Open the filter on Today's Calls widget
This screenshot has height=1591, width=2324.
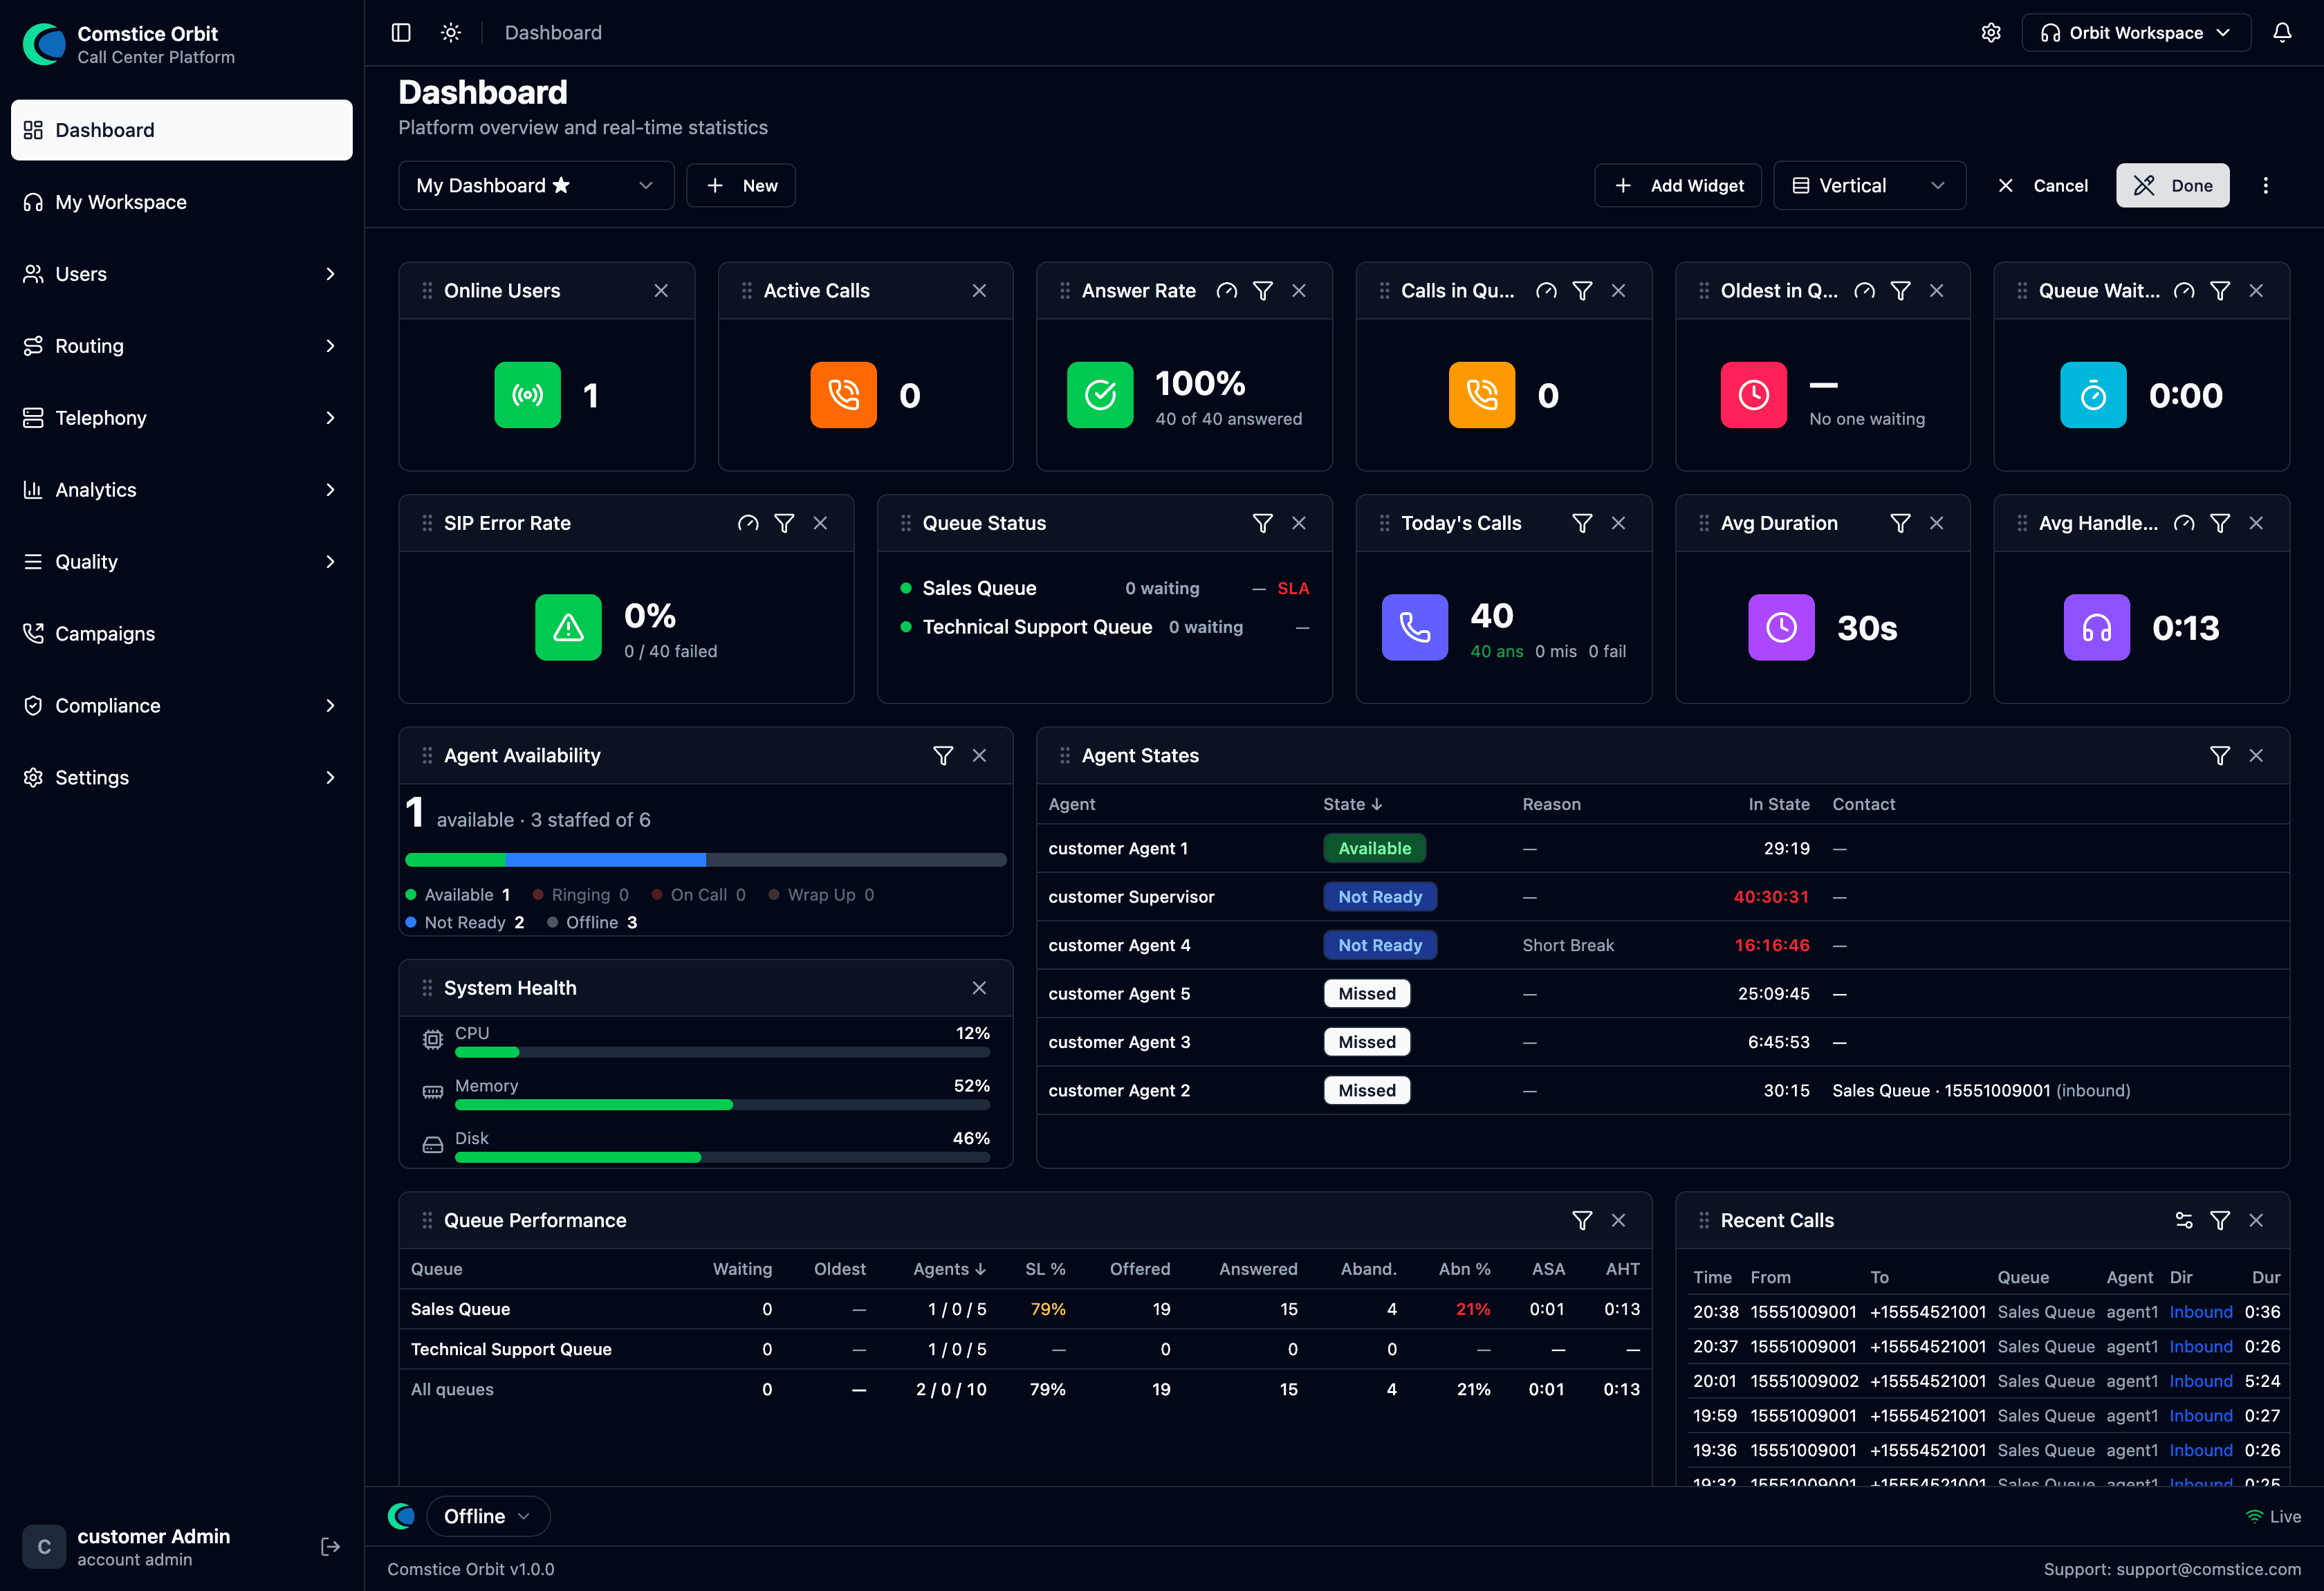pos(1582,523)
